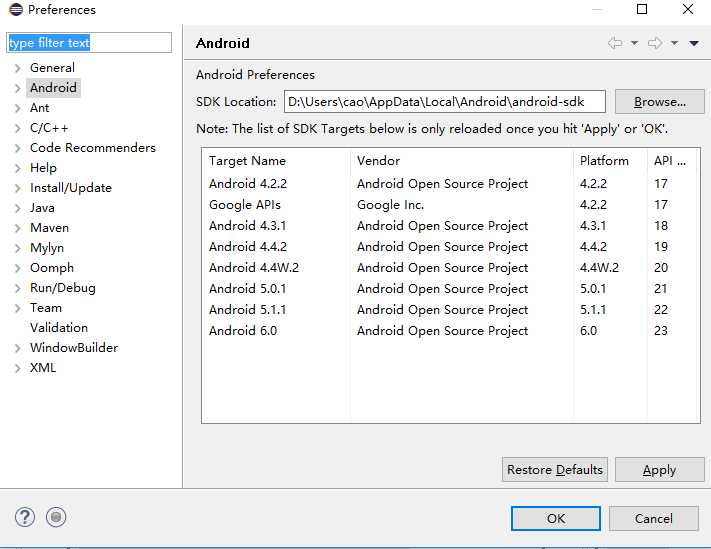Sort by Vendor column header
The height and width of the screenshot is (549, 711).
point(462,161)
